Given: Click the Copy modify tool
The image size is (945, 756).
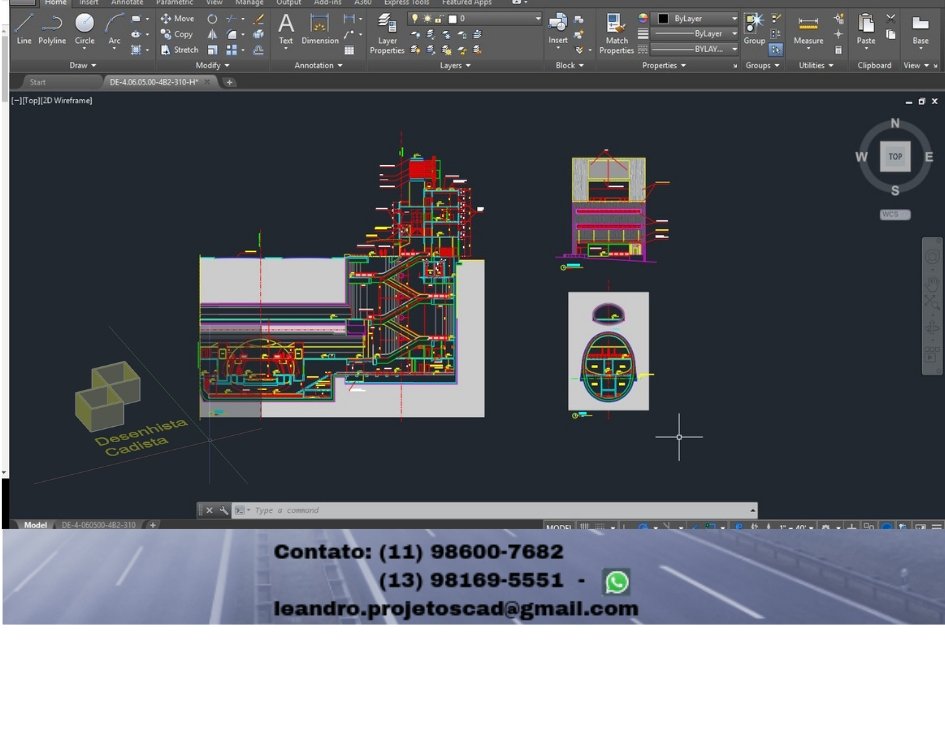Looking at the screenshot, I should (177, 34).
